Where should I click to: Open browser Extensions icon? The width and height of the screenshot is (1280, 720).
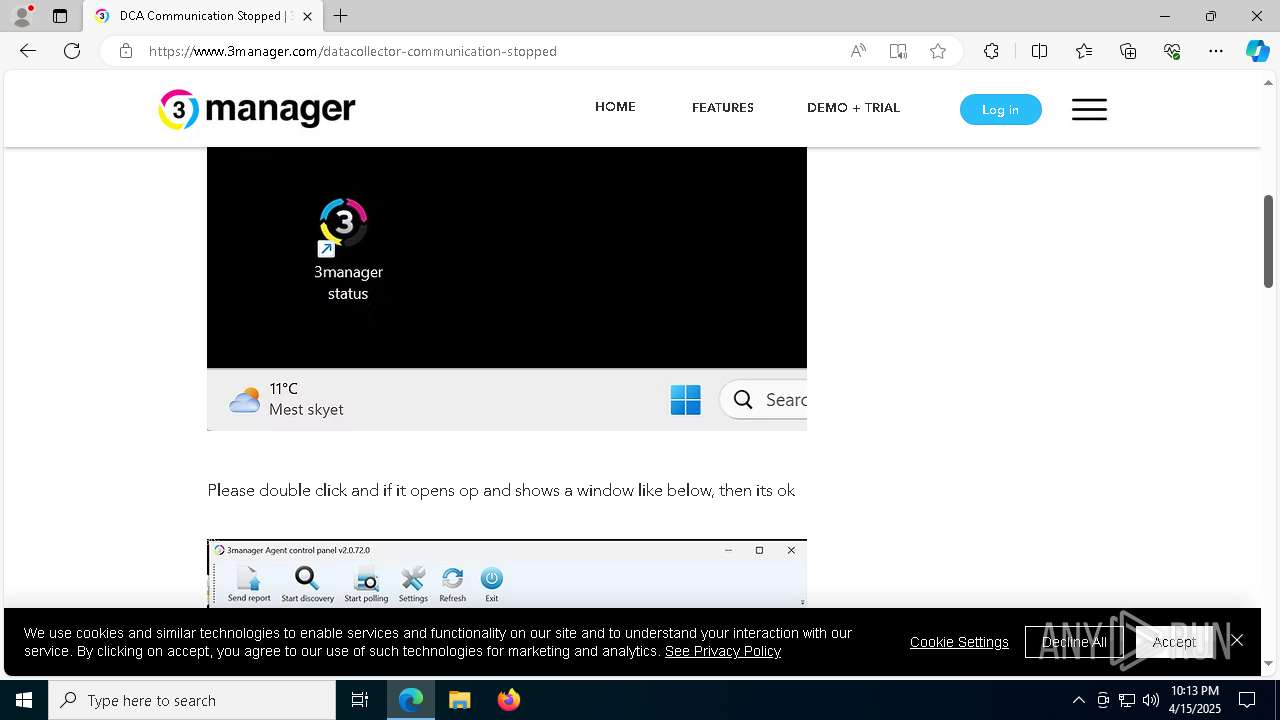(991, 51)
